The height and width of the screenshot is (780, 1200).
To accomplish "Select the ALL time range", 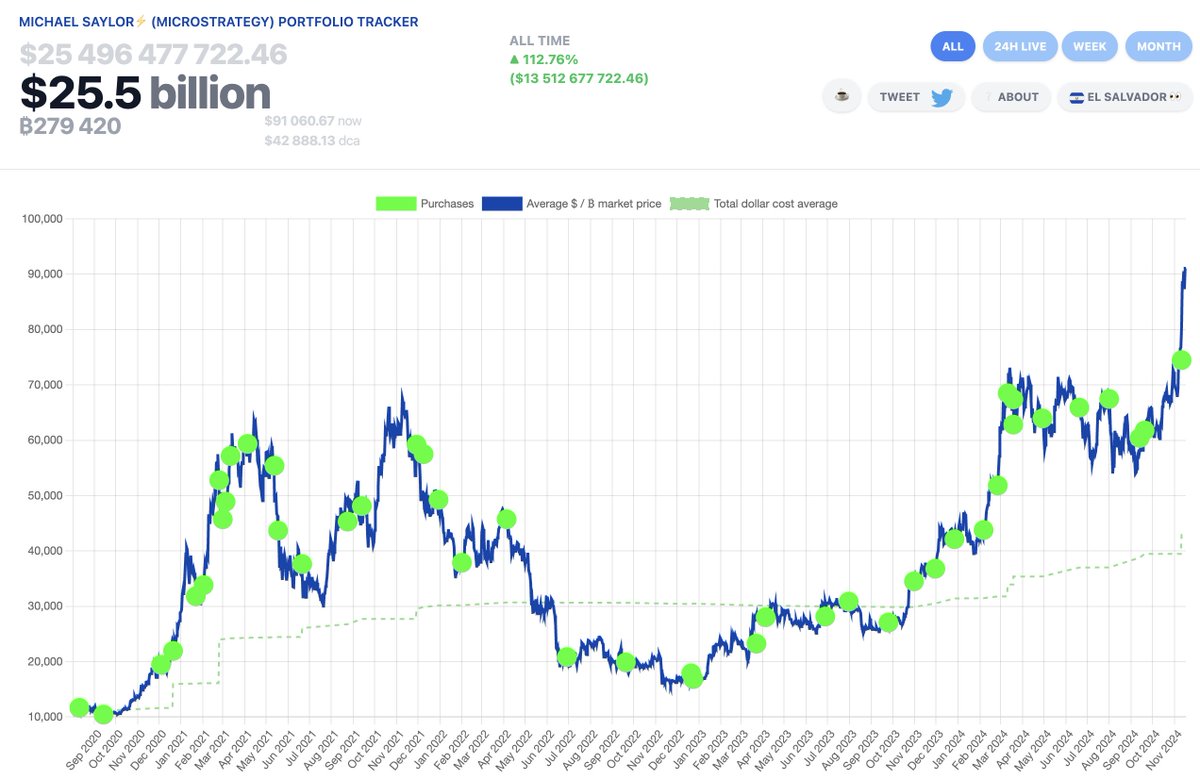I will tap(953, 46).
